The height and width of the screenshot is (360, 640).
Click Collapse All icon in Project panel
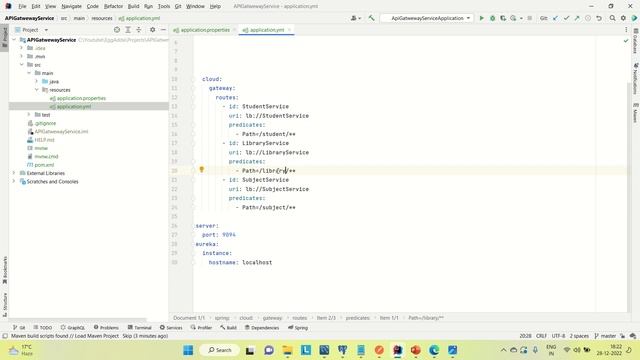(139, 30)
